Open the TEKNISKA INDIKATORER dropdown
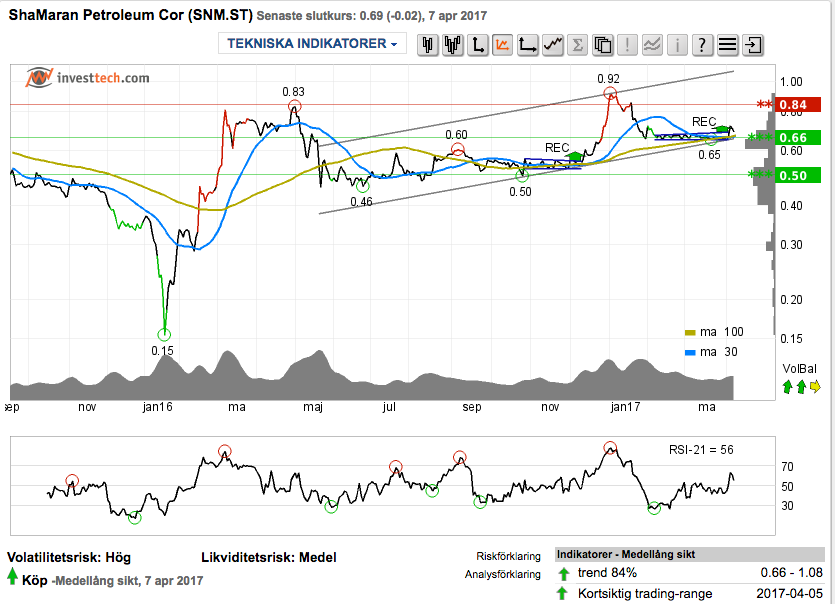This screenshot has height=604, width=835. tap(312, 44)
